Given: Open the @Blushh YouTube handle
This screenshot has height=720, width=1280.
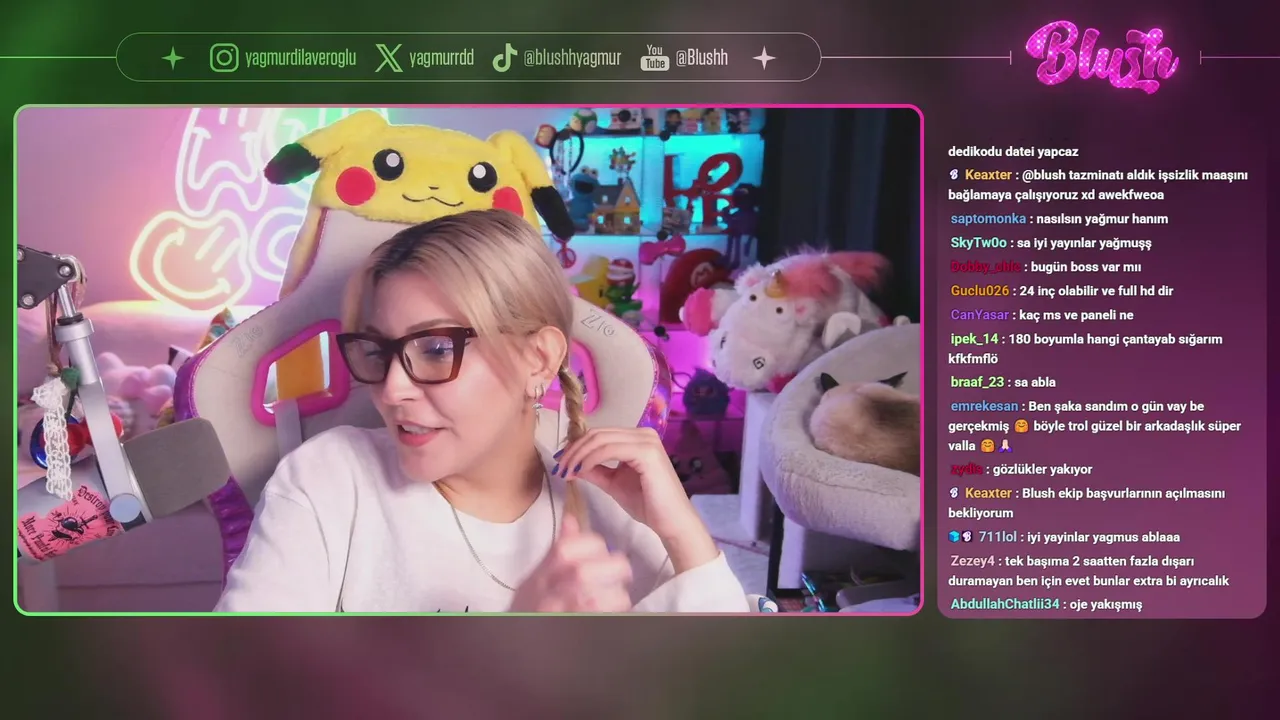Looking at the screenshot, I should click(x=701, y=58).
